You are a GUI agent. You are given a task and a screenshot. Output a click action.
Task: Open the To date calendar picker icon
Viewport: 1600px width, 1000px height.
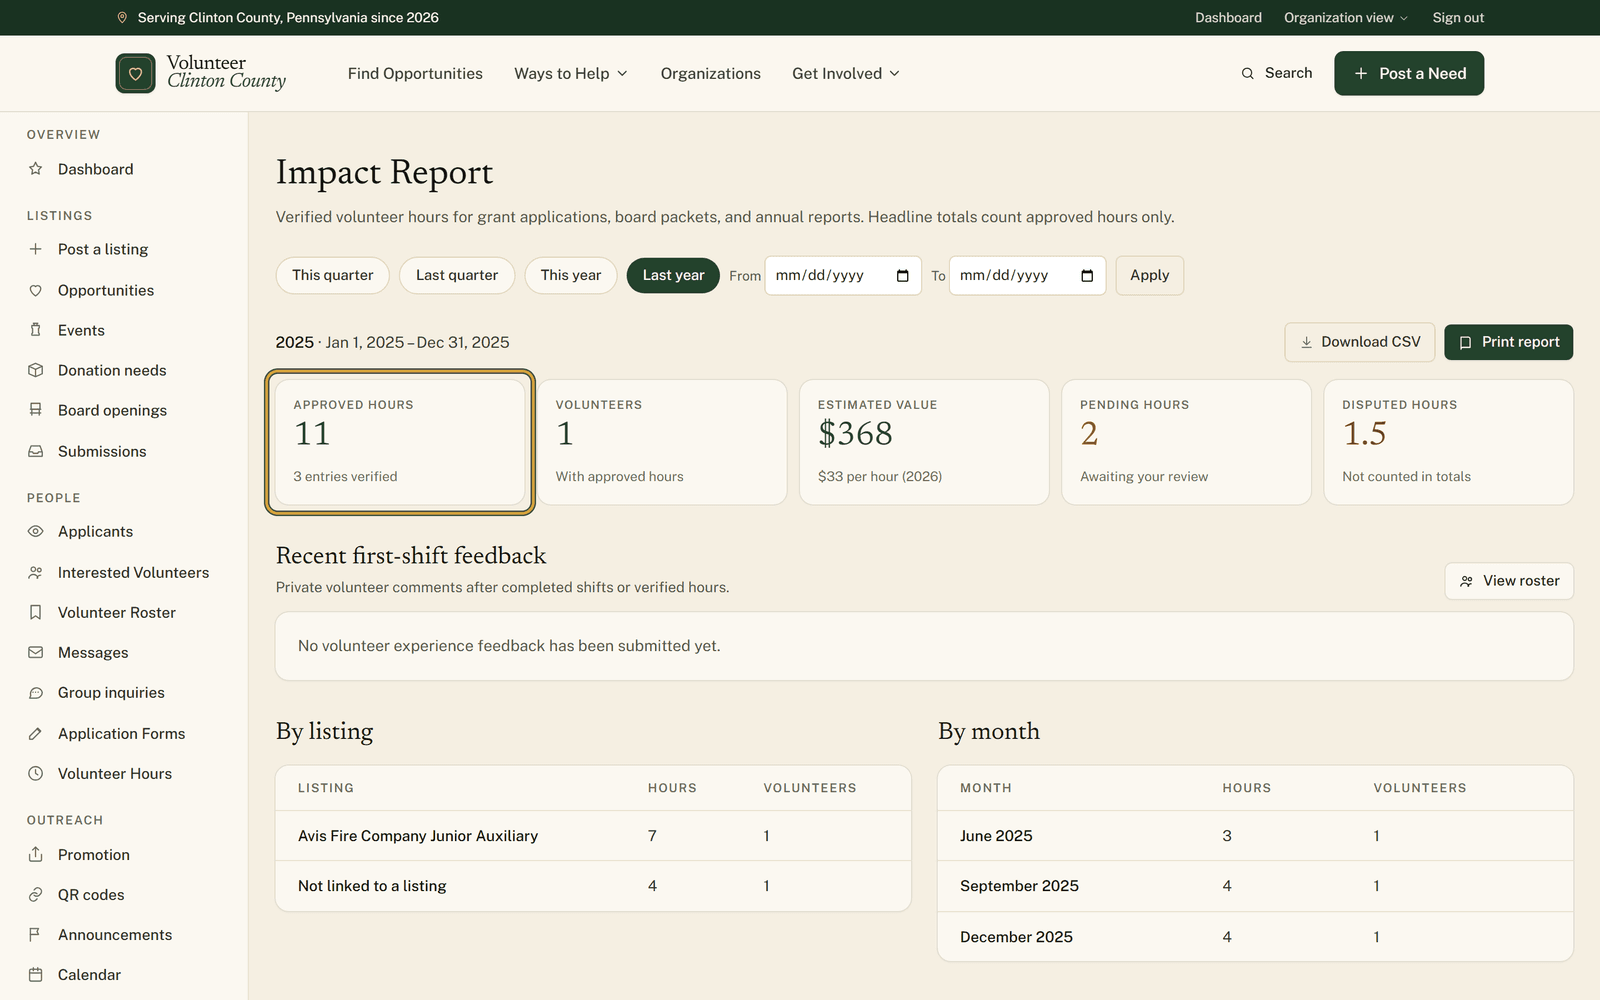[1087, 276]
